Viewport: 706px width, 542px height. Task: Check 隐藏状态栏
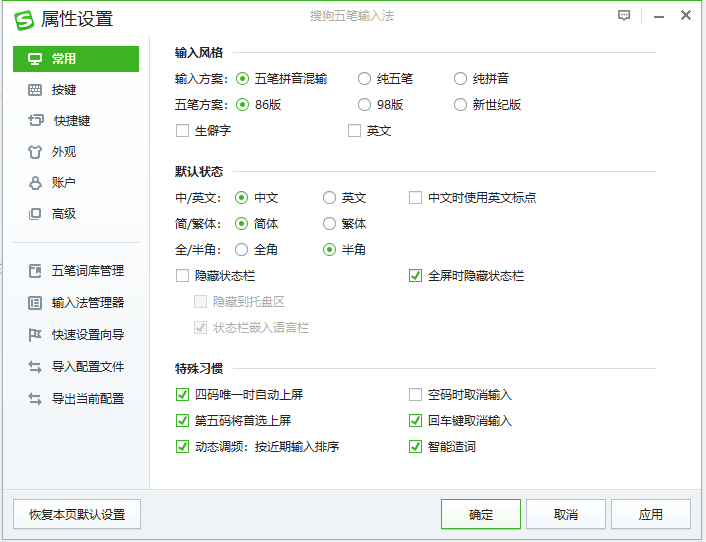(x=182, y=276)
